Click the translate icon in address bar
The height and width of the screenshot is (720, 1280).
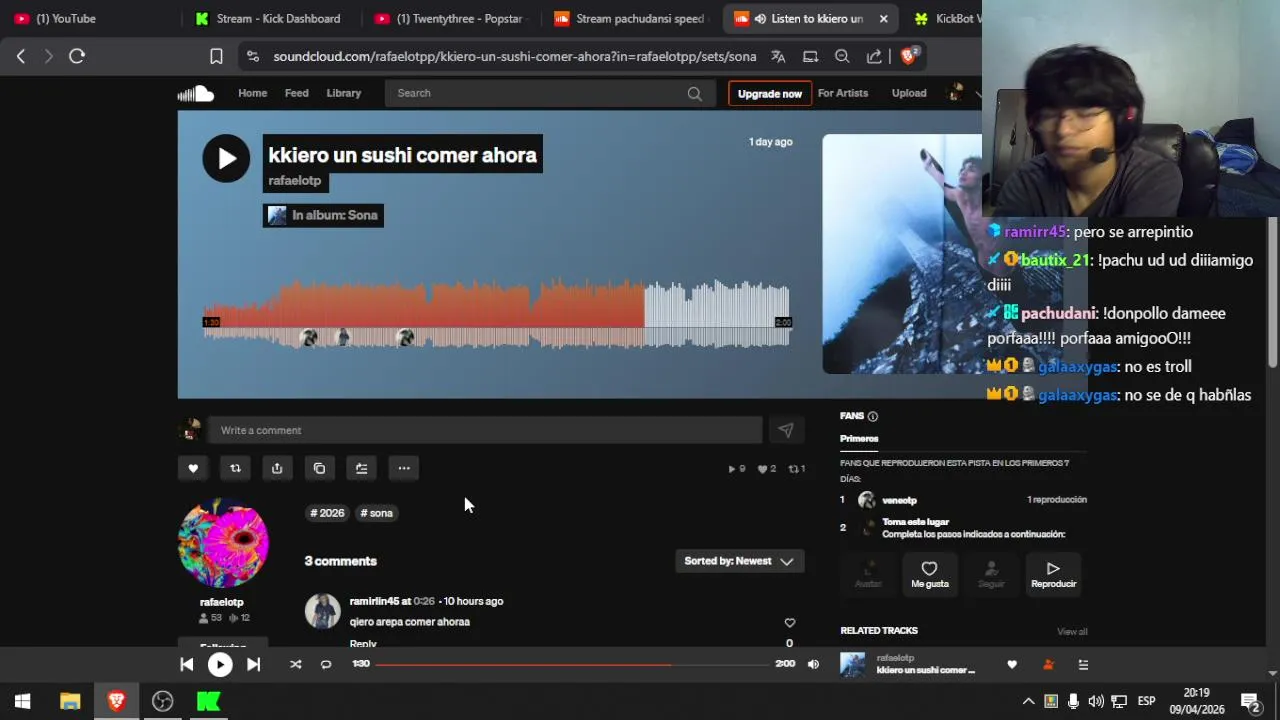pos(778,56)
